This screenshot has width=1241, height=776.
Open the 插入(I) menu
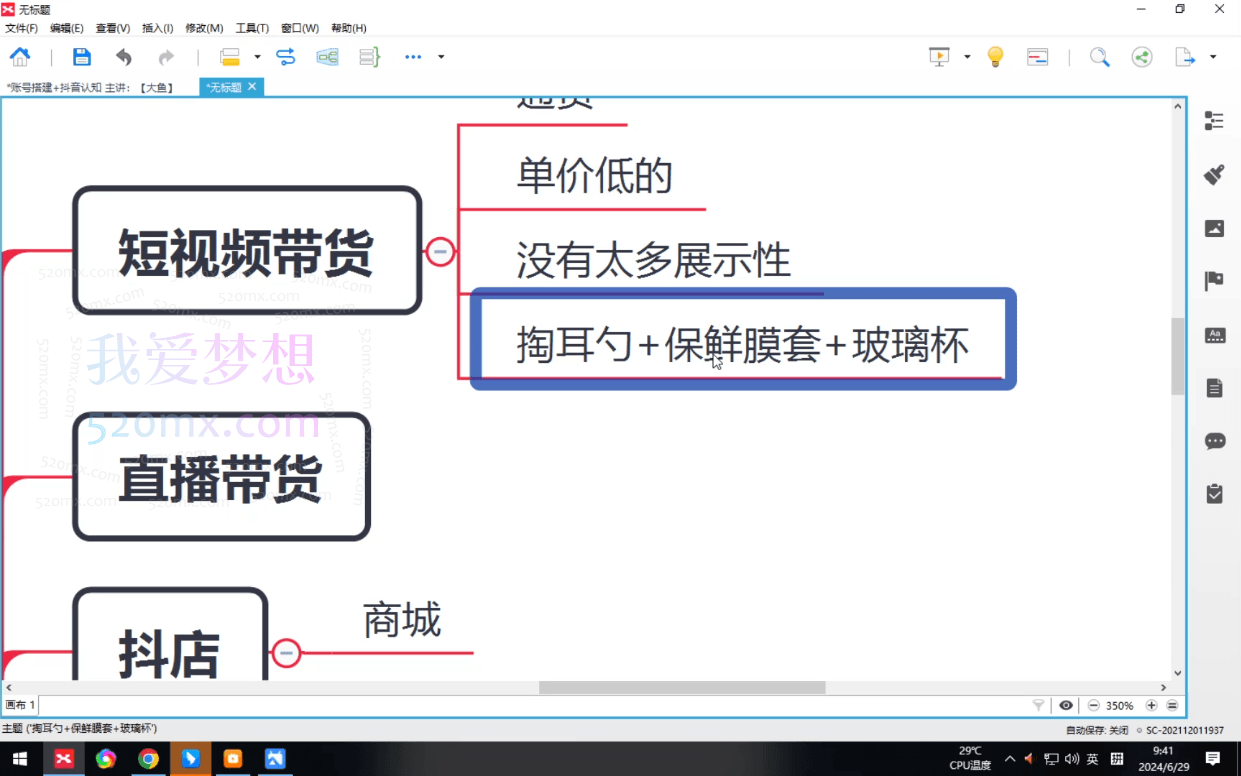[157, 28]
